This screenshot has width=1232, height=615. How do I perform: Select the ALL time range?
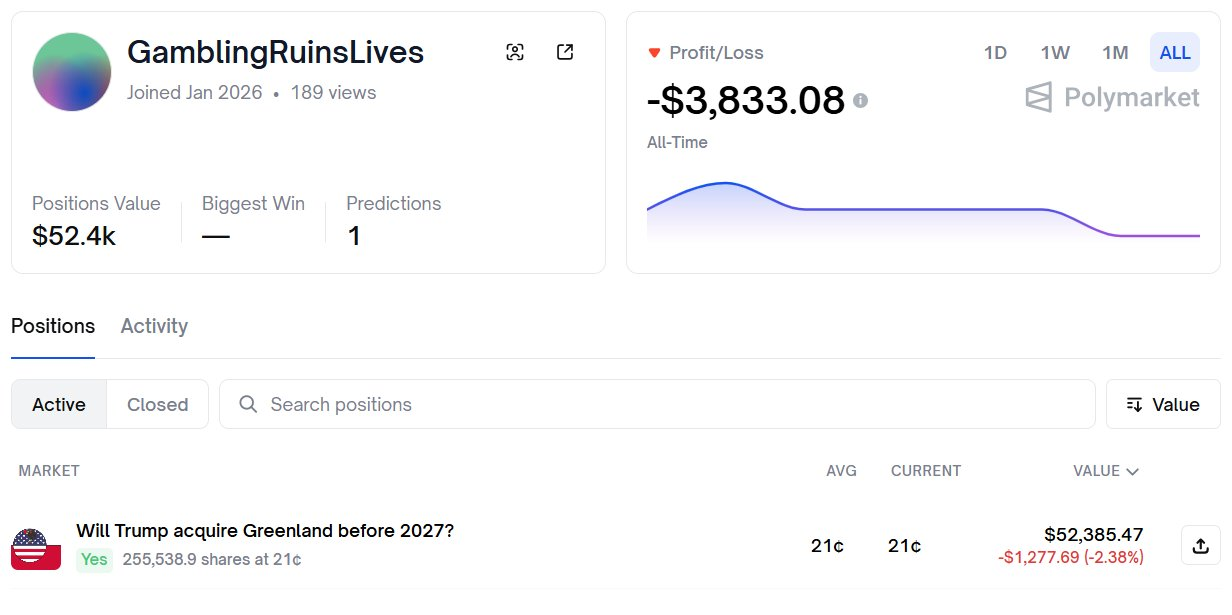(1175, 53)
